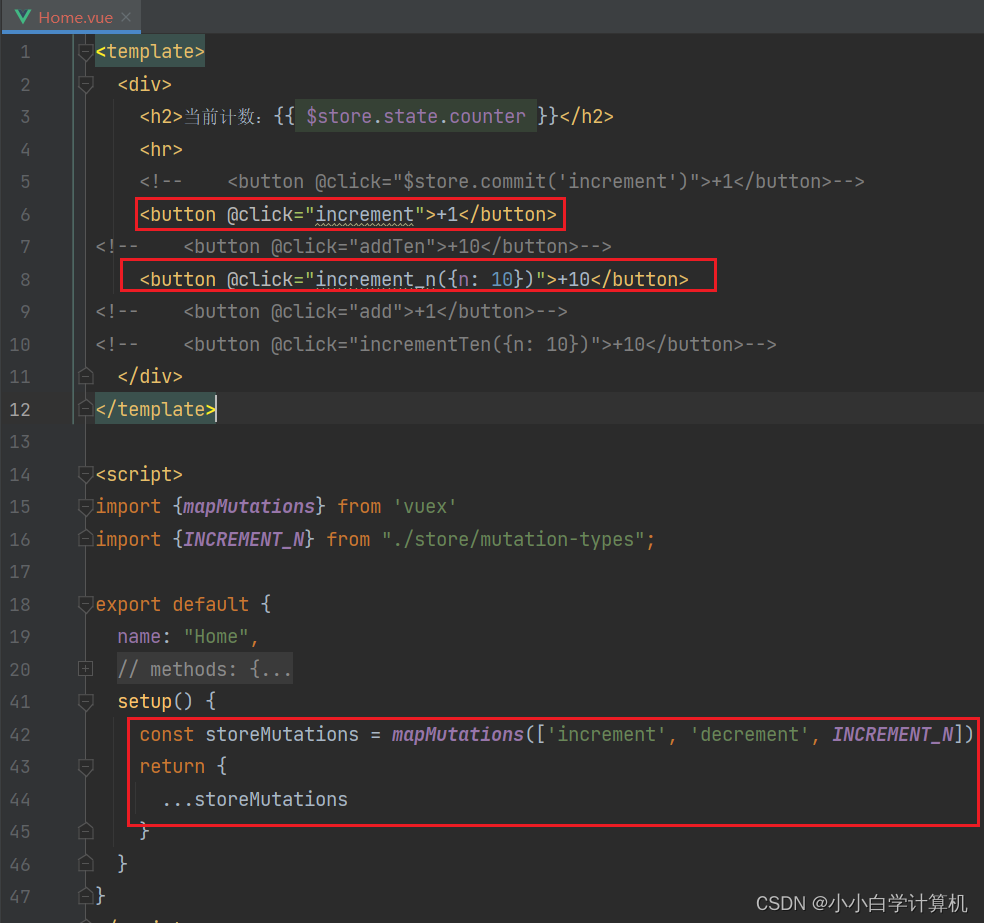
Task: Click the <hr> tag on line 4
Action: [x=161, y=149]
